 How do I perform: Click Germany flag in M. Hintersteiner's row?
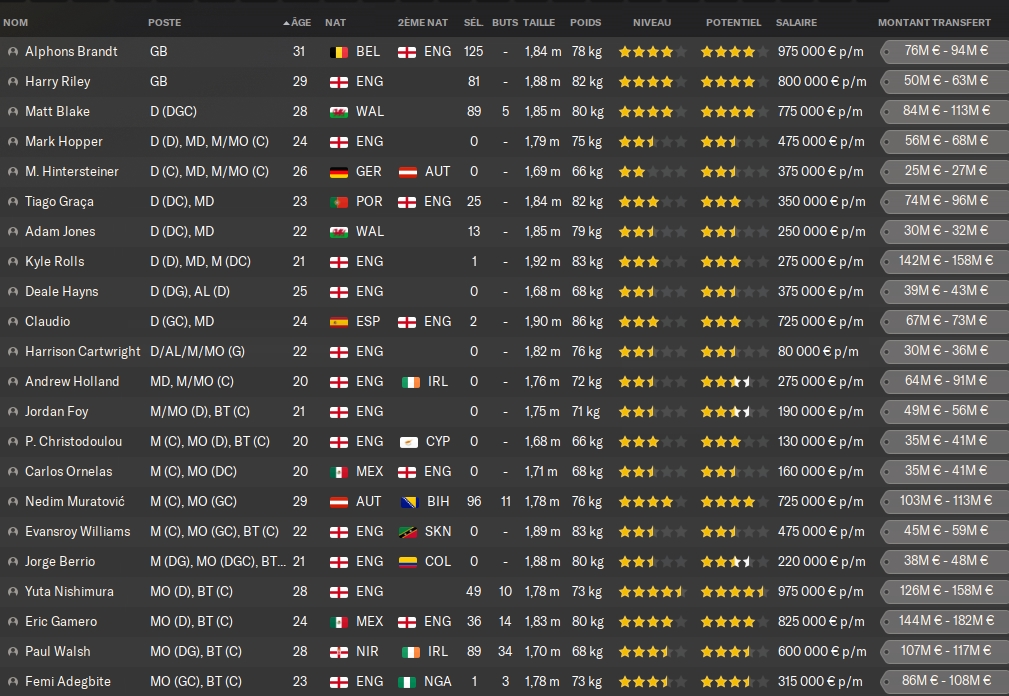[338, 172]
